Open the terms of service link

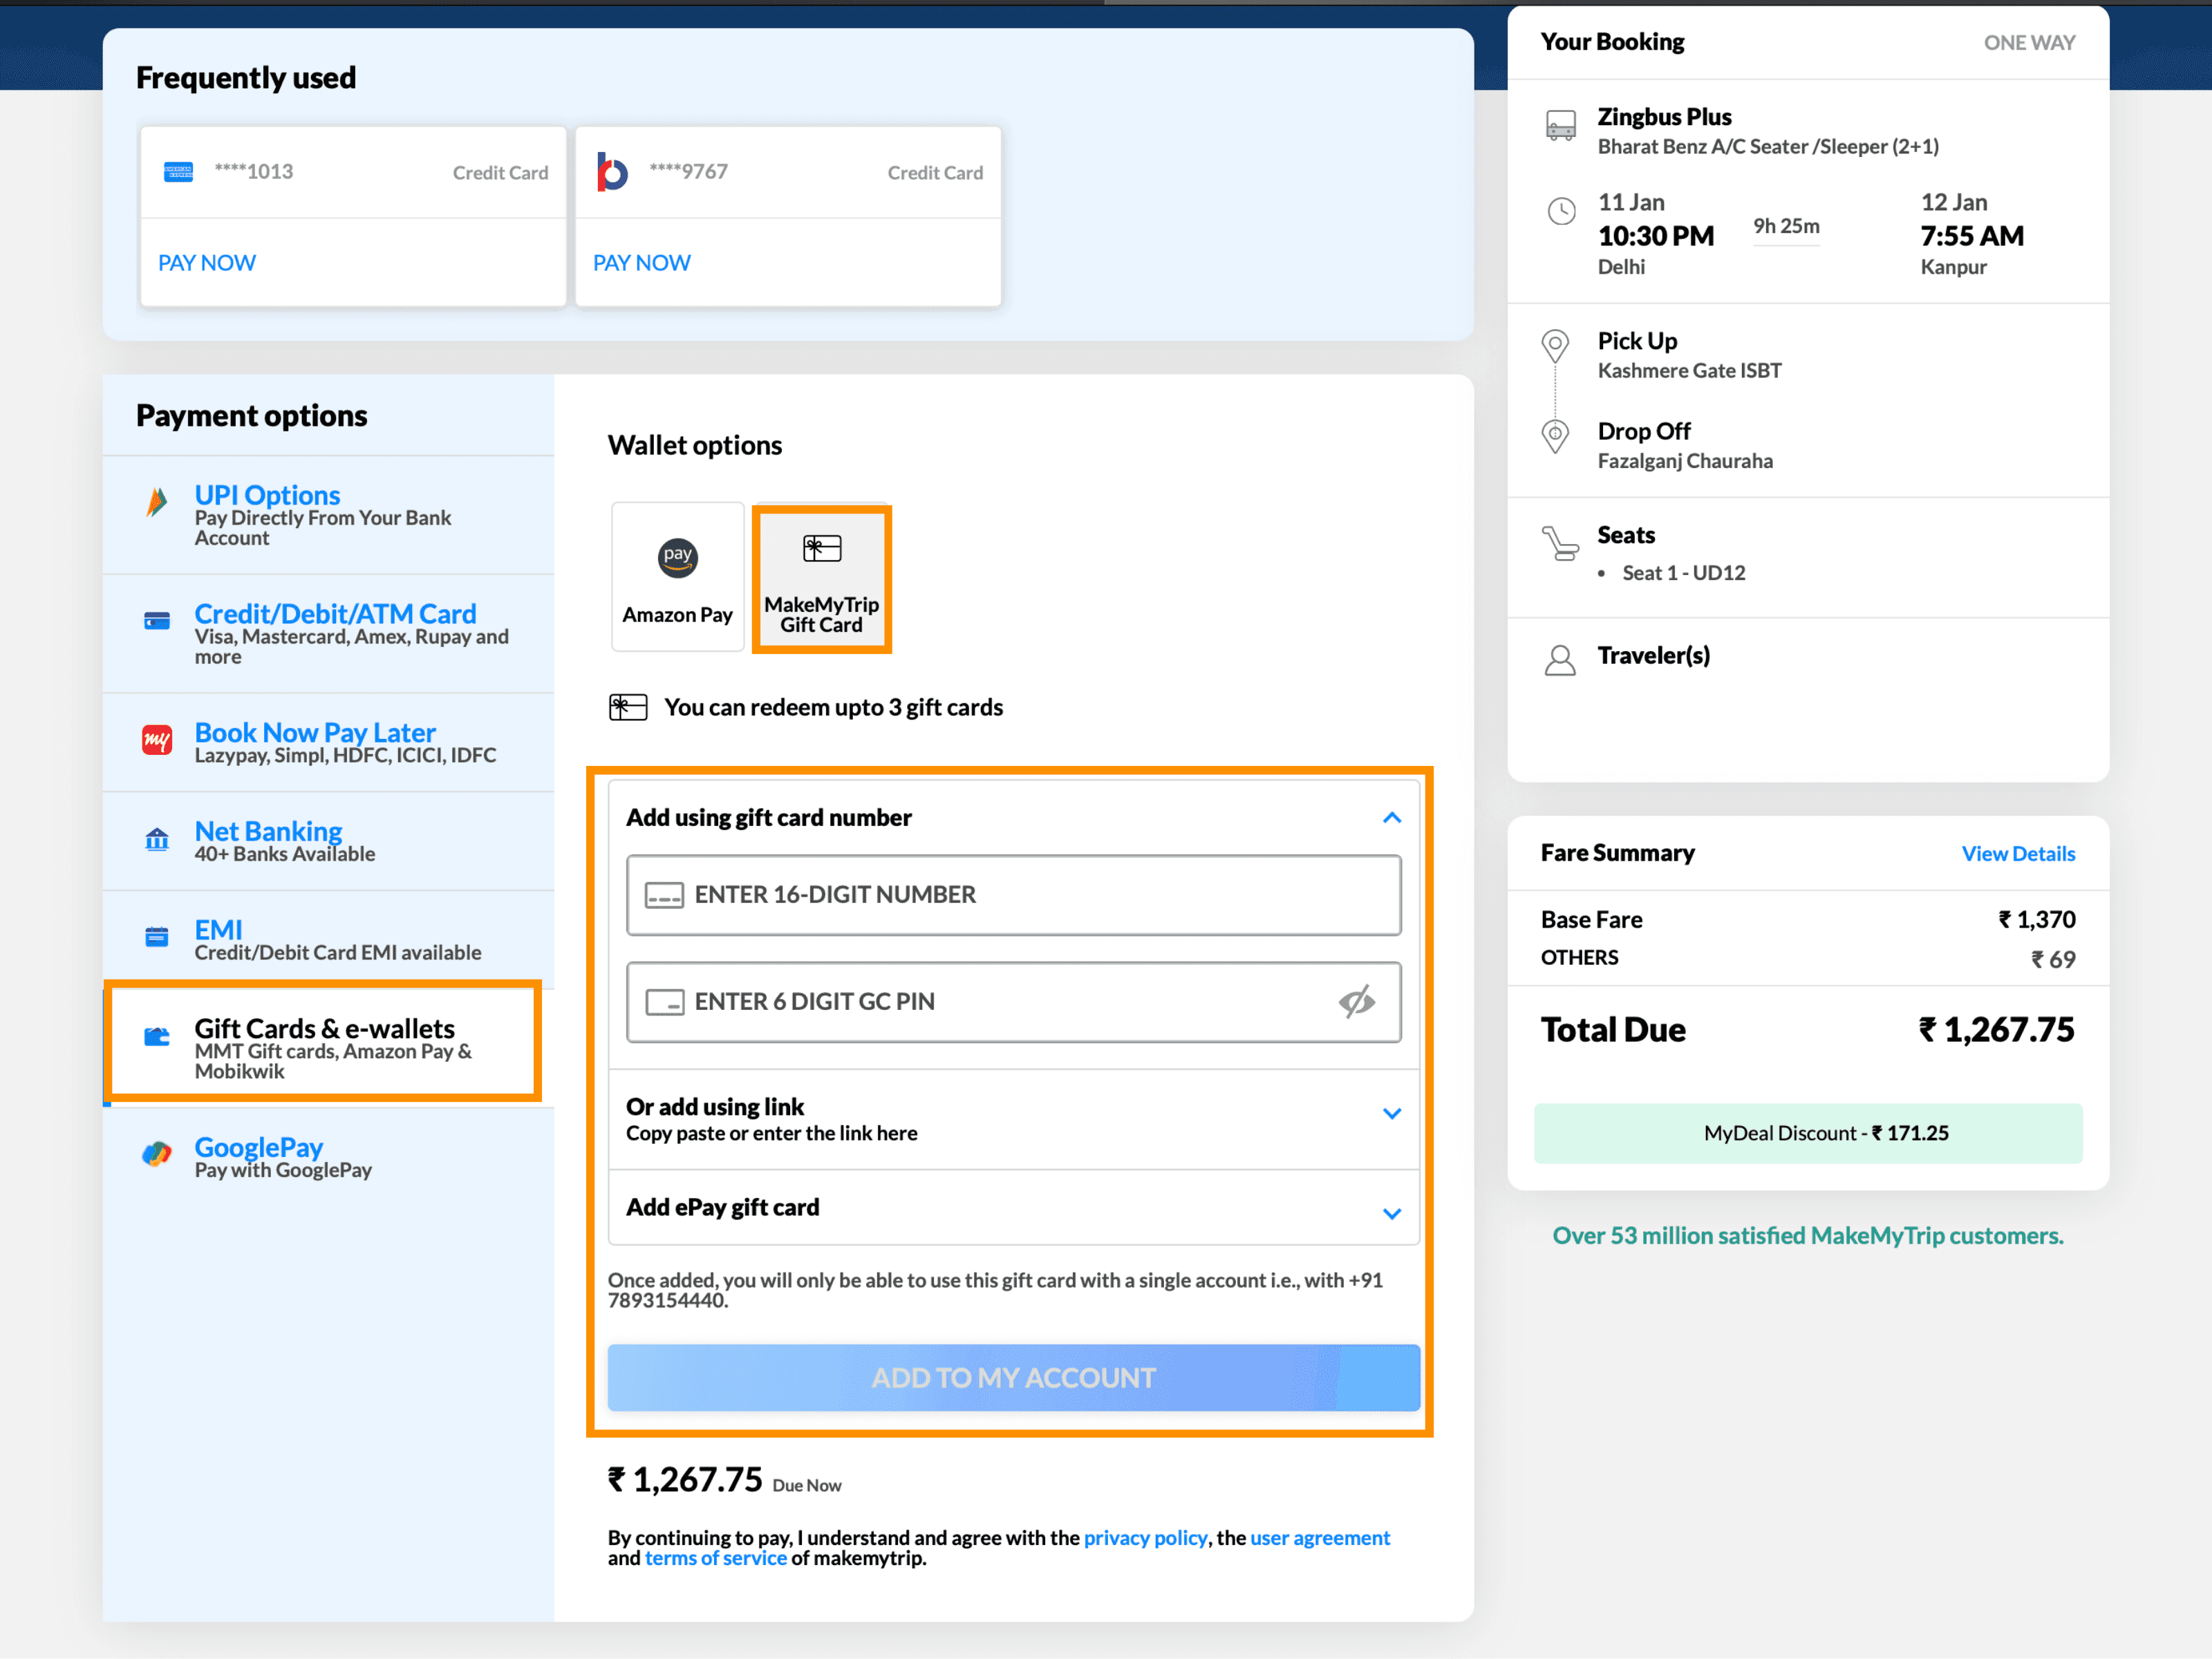tap(716, 1558)
